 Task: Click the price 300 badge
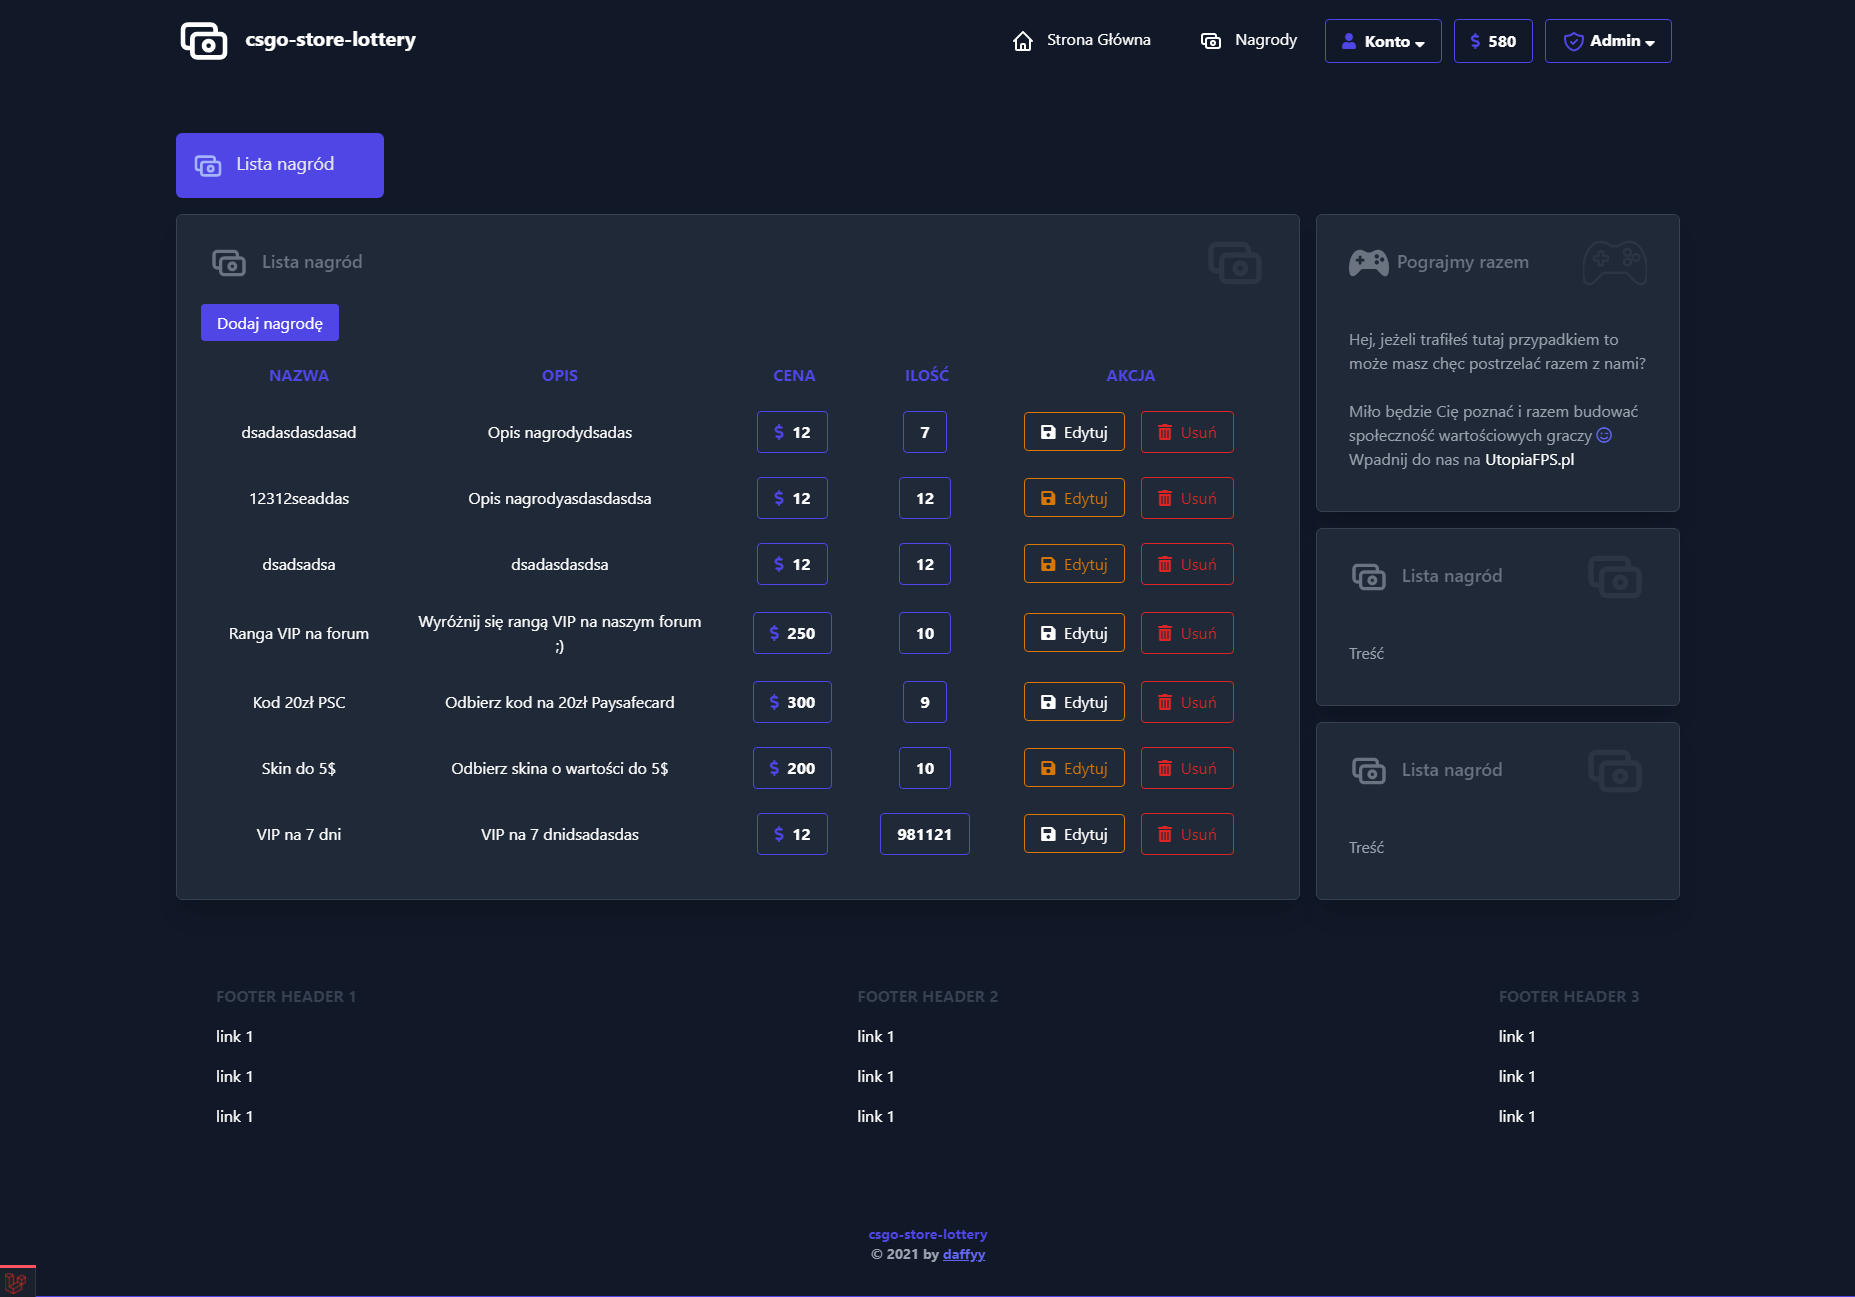pyautogui.click(x=792, y=702)
